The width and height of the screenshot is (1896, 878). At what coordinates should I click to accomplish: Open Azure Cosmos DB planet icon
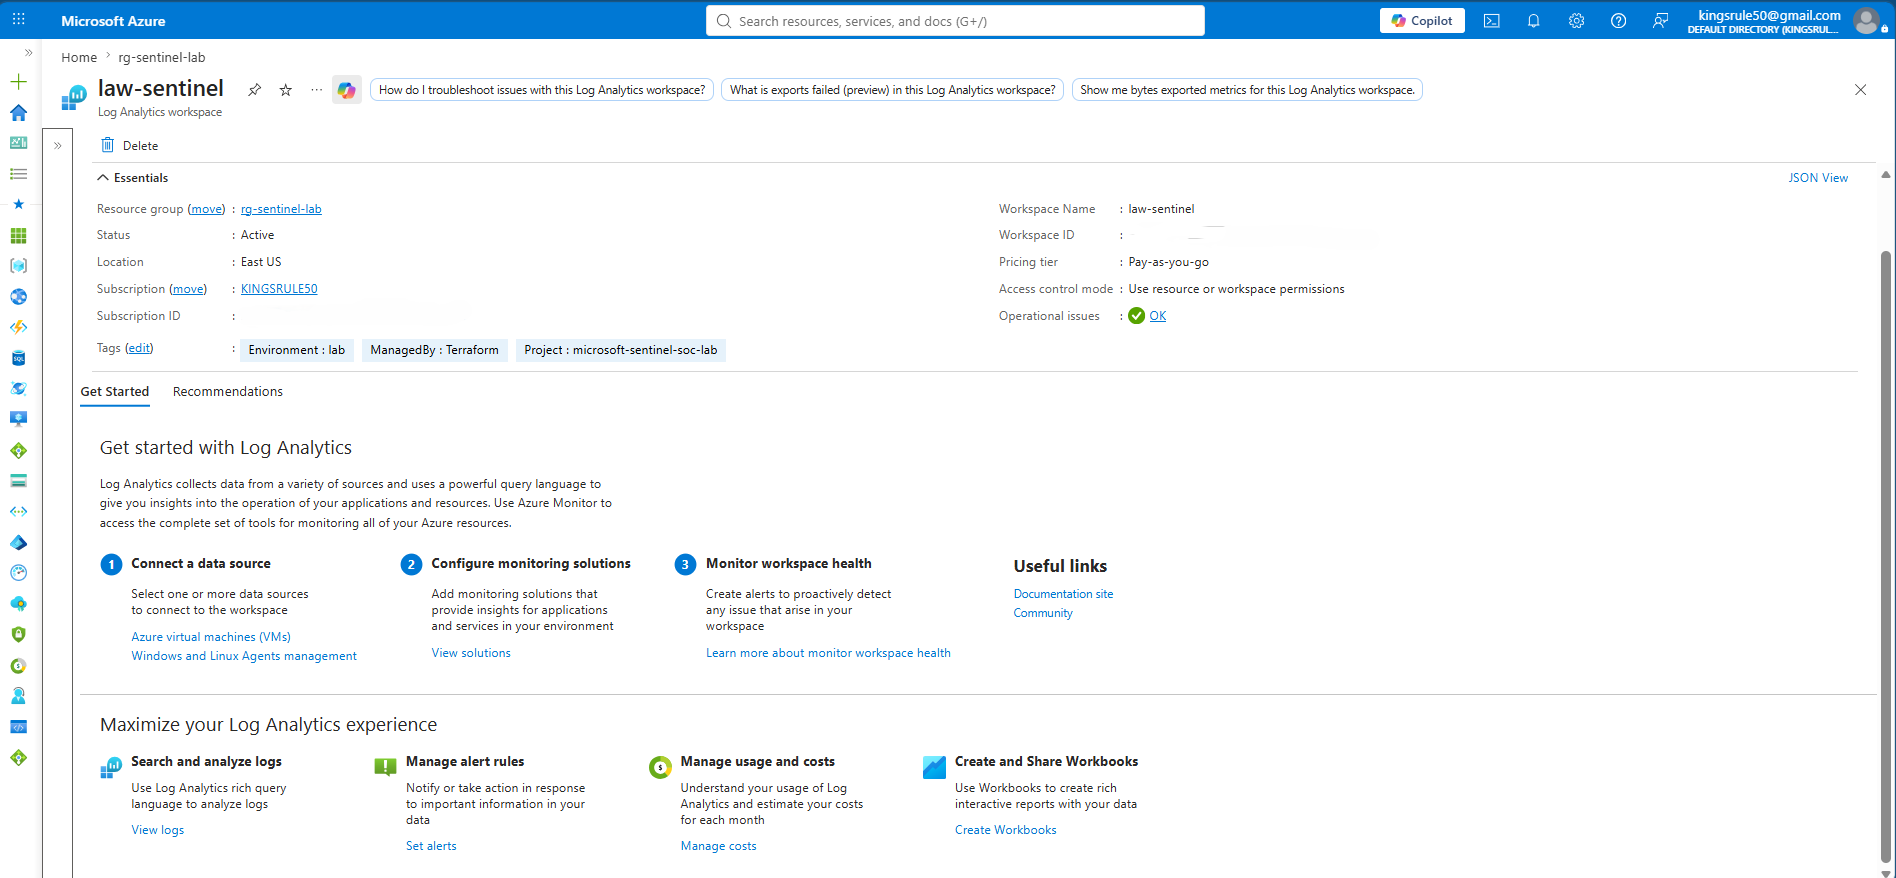coord(18,389)
